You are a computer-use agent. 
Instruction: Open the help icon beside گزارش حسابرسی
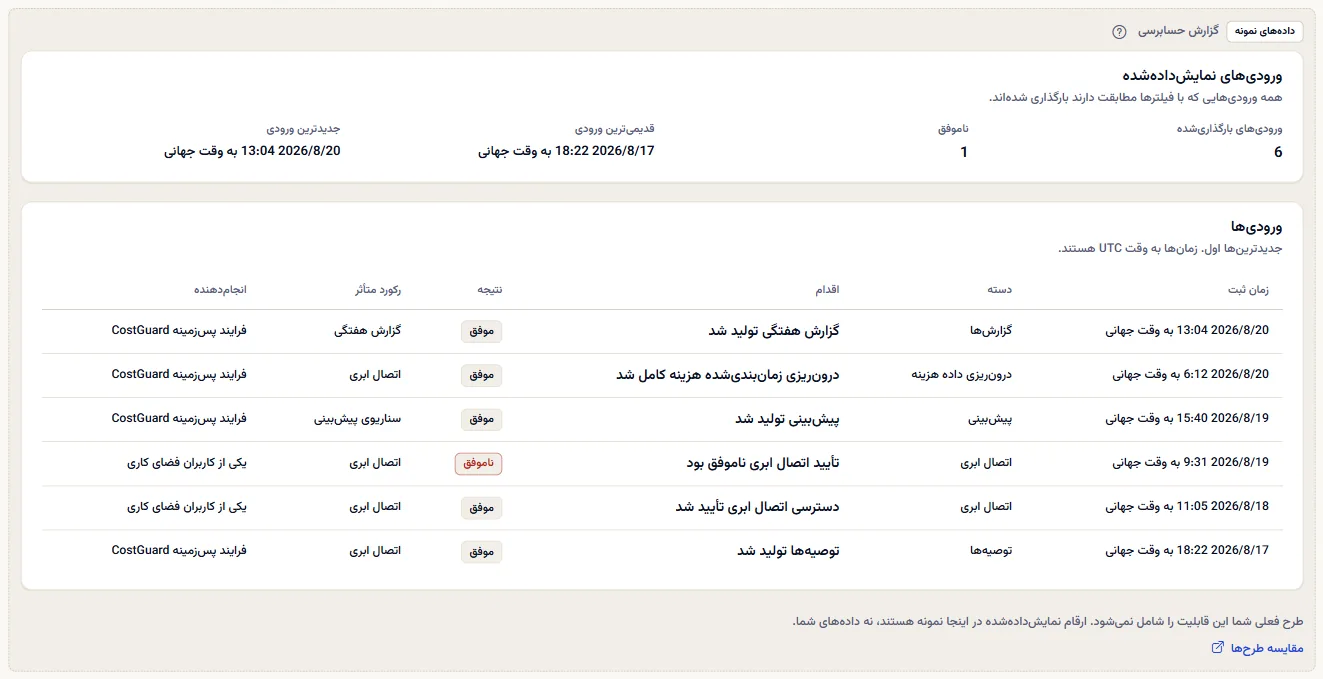[x=1119, y=31]
